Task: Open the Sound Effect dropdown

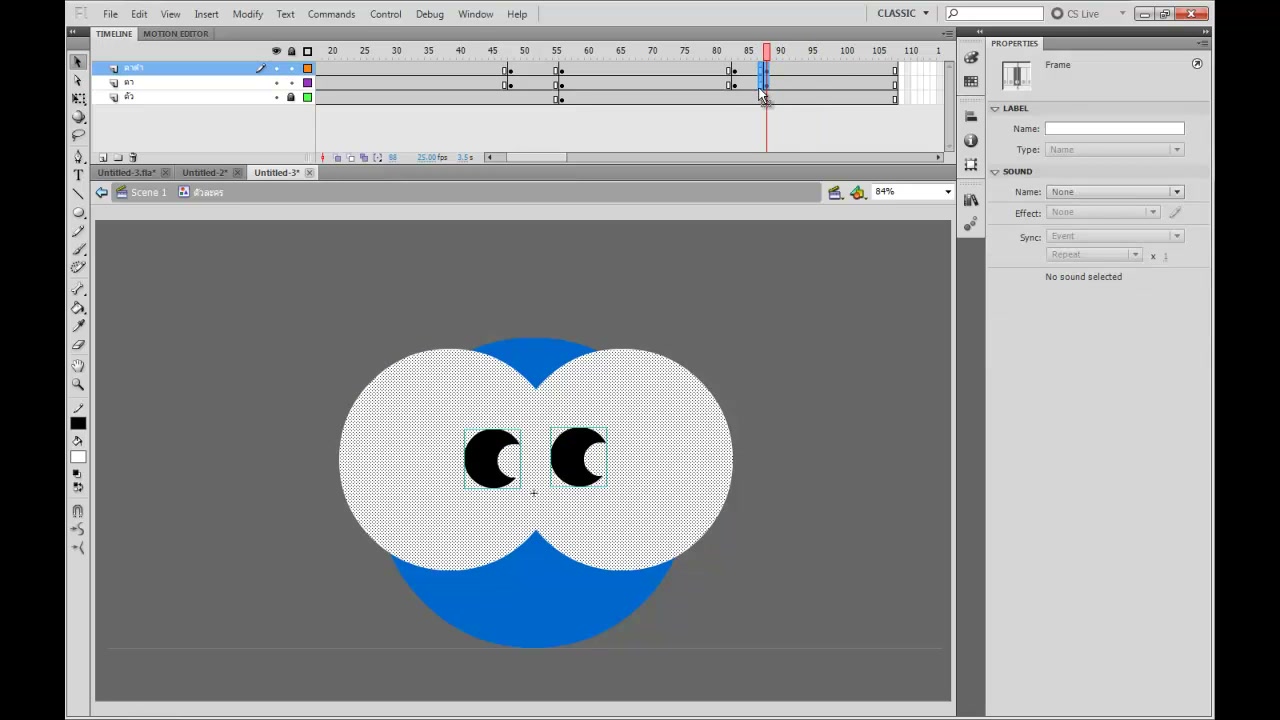Action: pos(1104,213)
